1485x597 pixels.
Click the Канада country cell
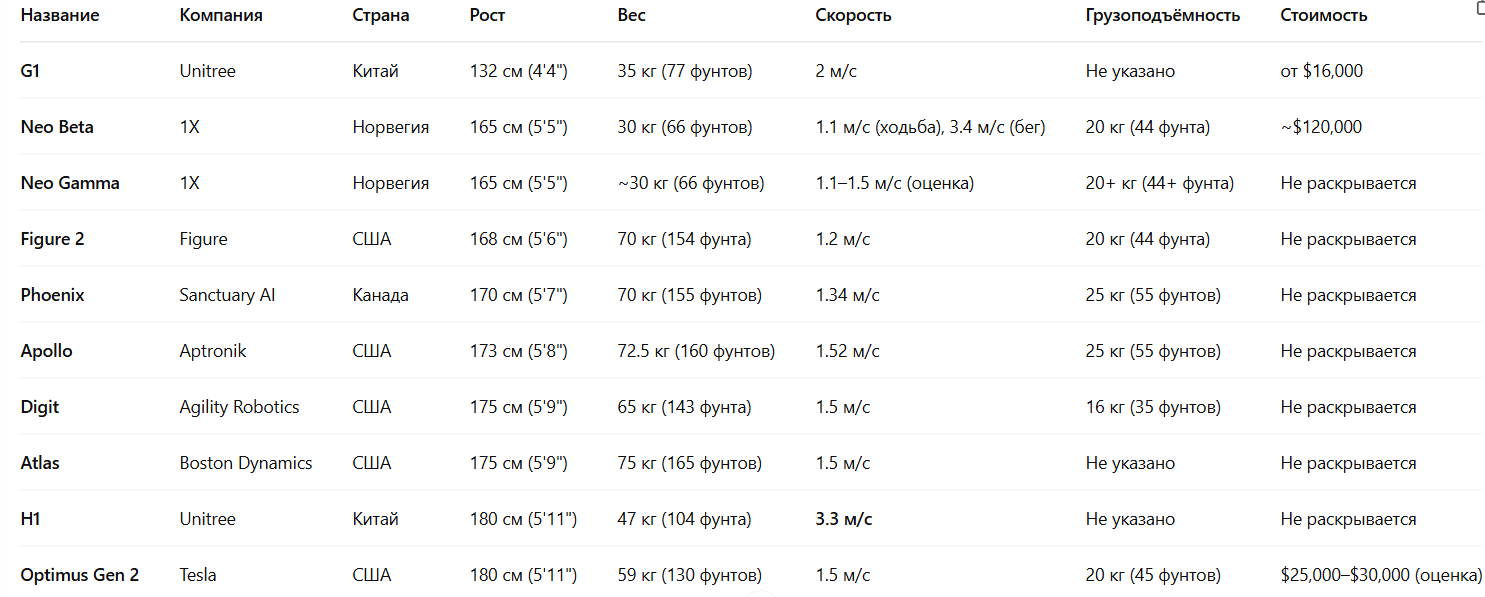coord(380,295)
